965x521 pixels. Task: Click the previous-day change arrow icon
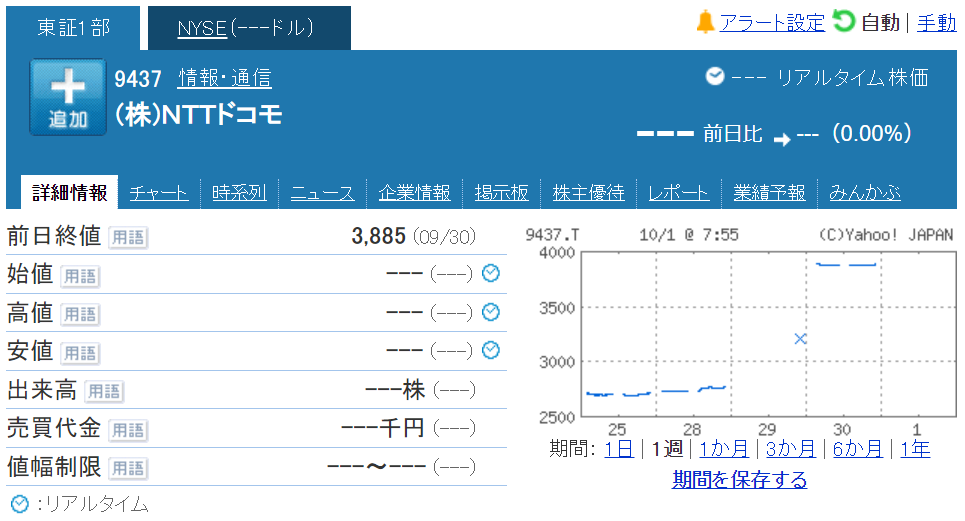(782, 140)
